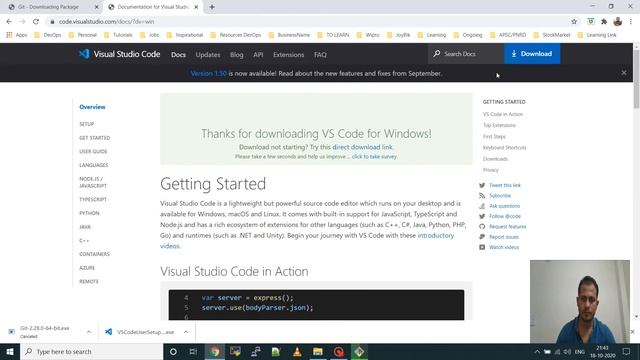
Task: Click the page vertical scrollbar thumb
Action: 636,80
